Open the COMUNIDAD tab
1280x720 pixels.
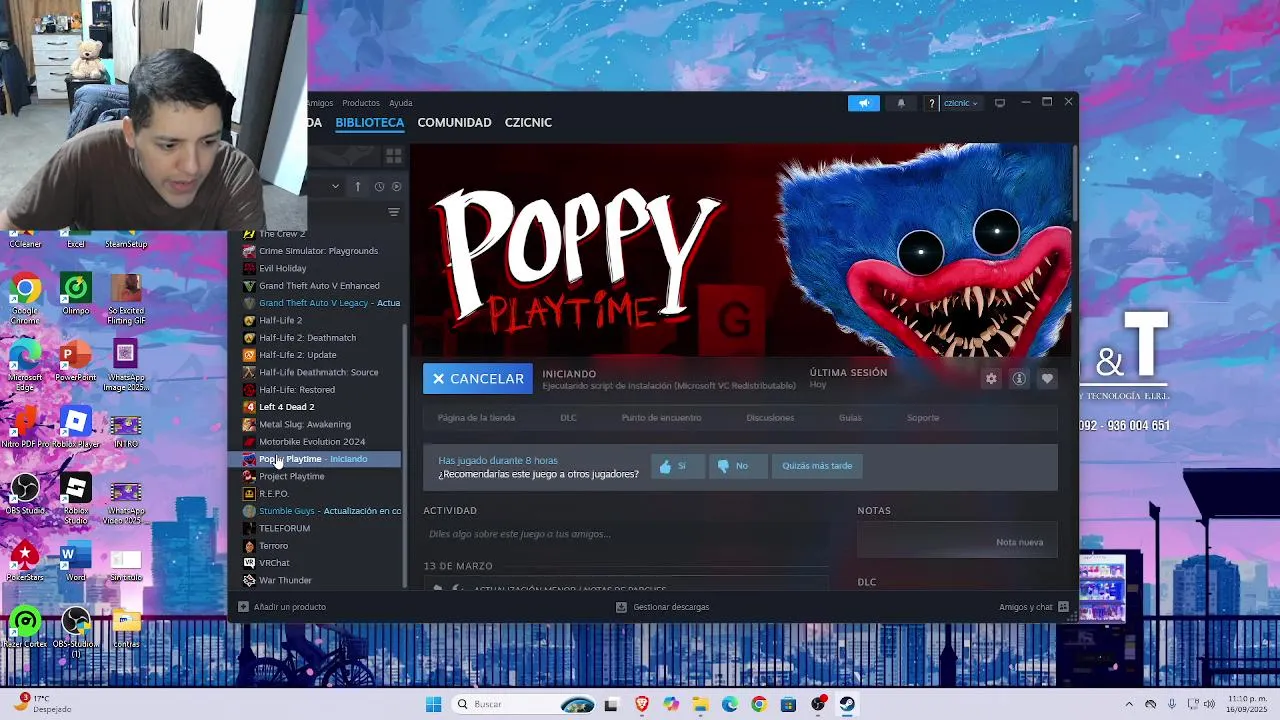point(454,122)
